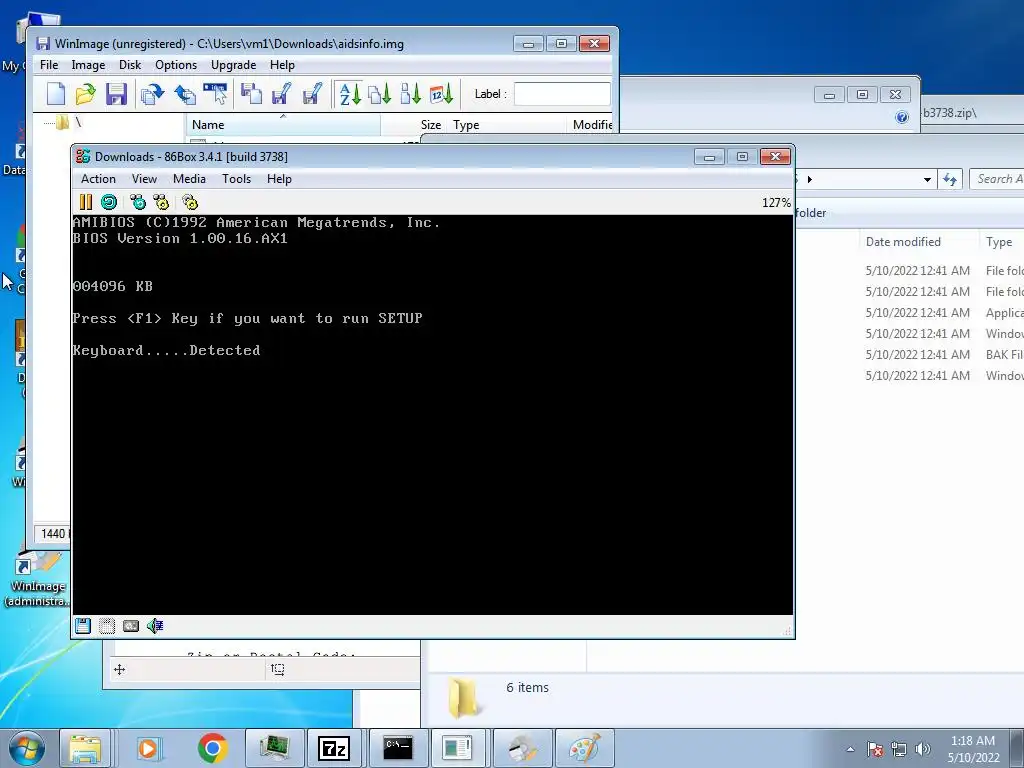Screen dimensions: 1024x768
Task: Open the Media menu in 86Box
Action: [189, 179]
